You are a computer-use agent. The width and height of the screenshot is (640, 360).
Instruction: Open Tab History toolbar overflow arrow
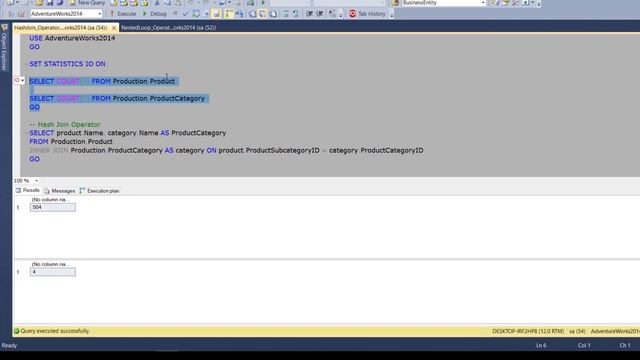click(391, 15)
